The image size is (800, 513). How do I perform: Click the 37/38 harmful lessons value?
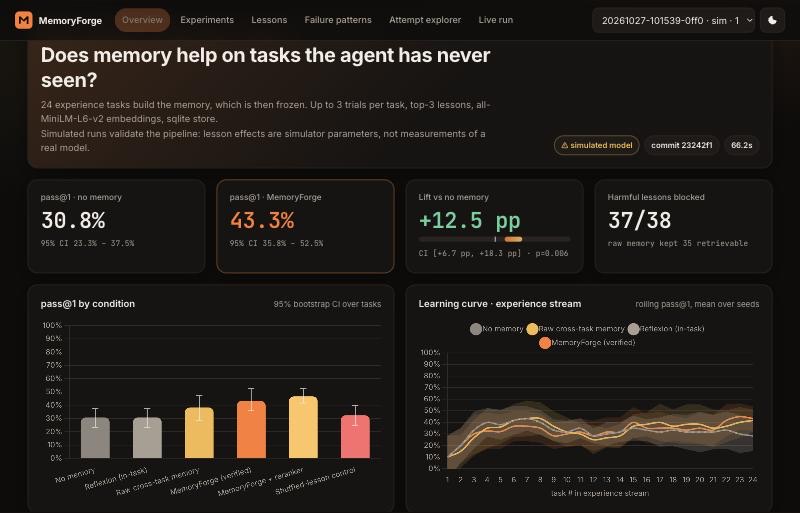[x=640, y=221]
